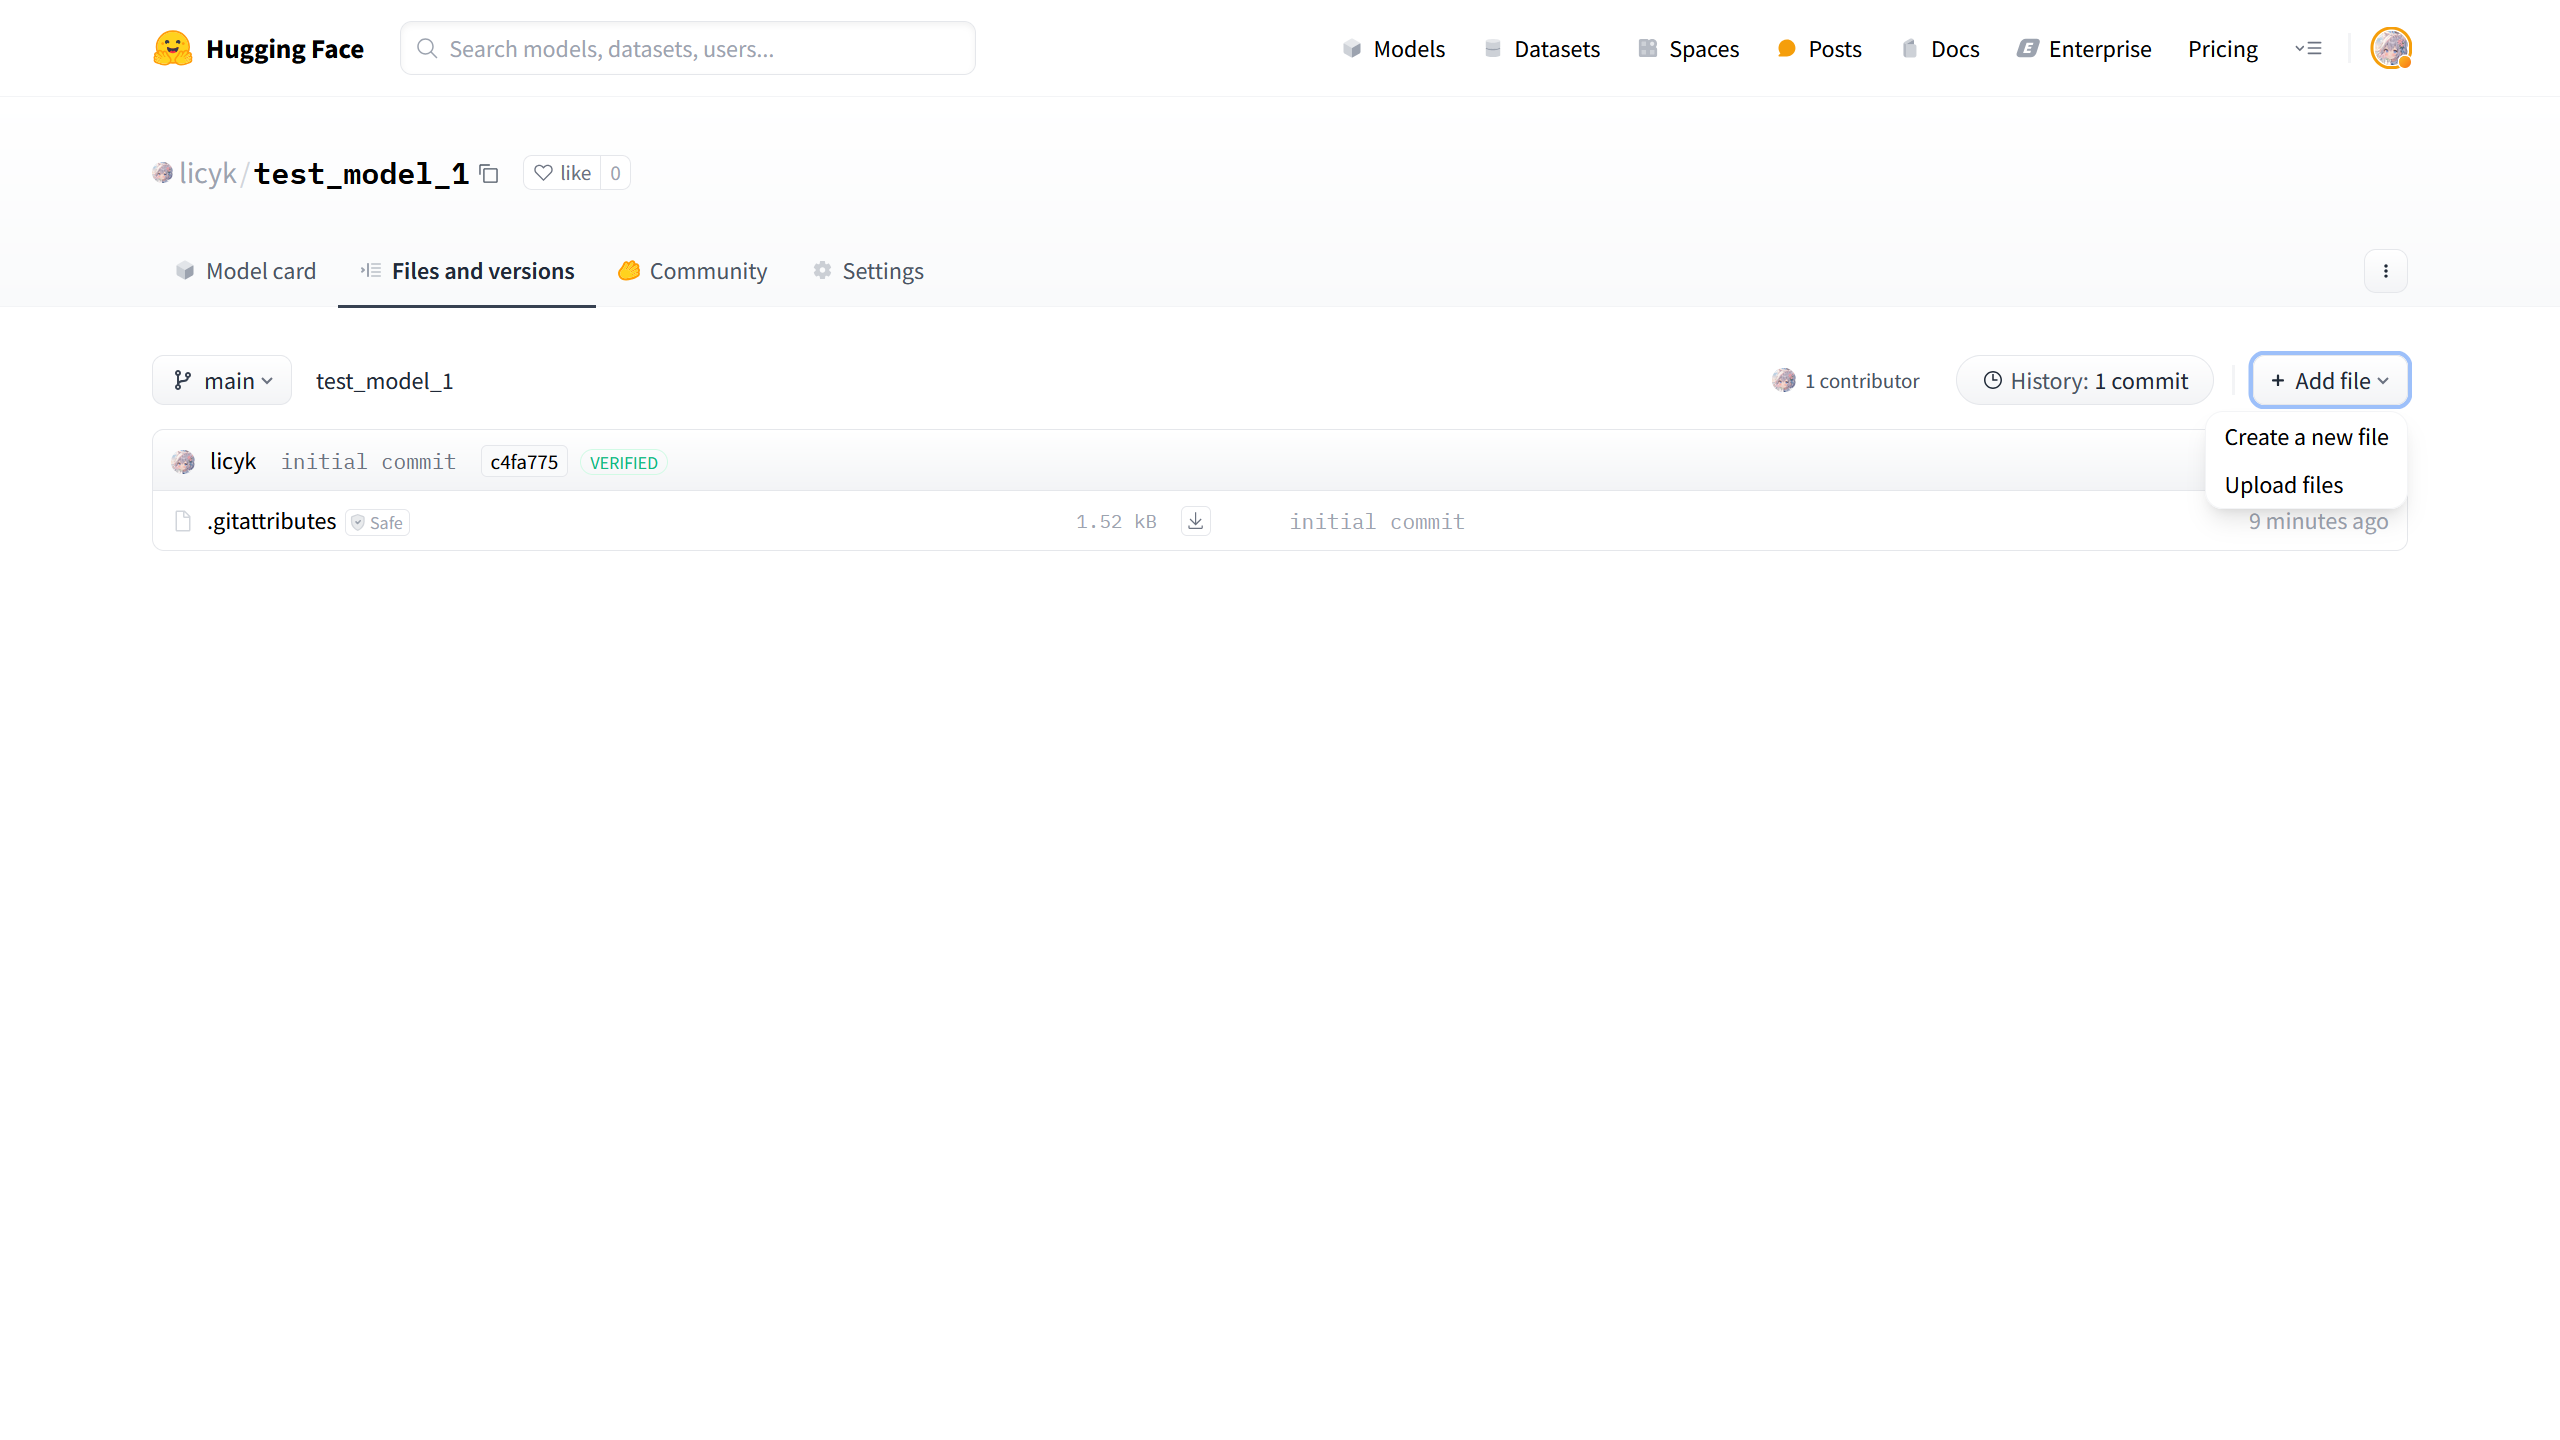
Task: Click the .gitattributes file icon
Action: (x=183, y=521)
